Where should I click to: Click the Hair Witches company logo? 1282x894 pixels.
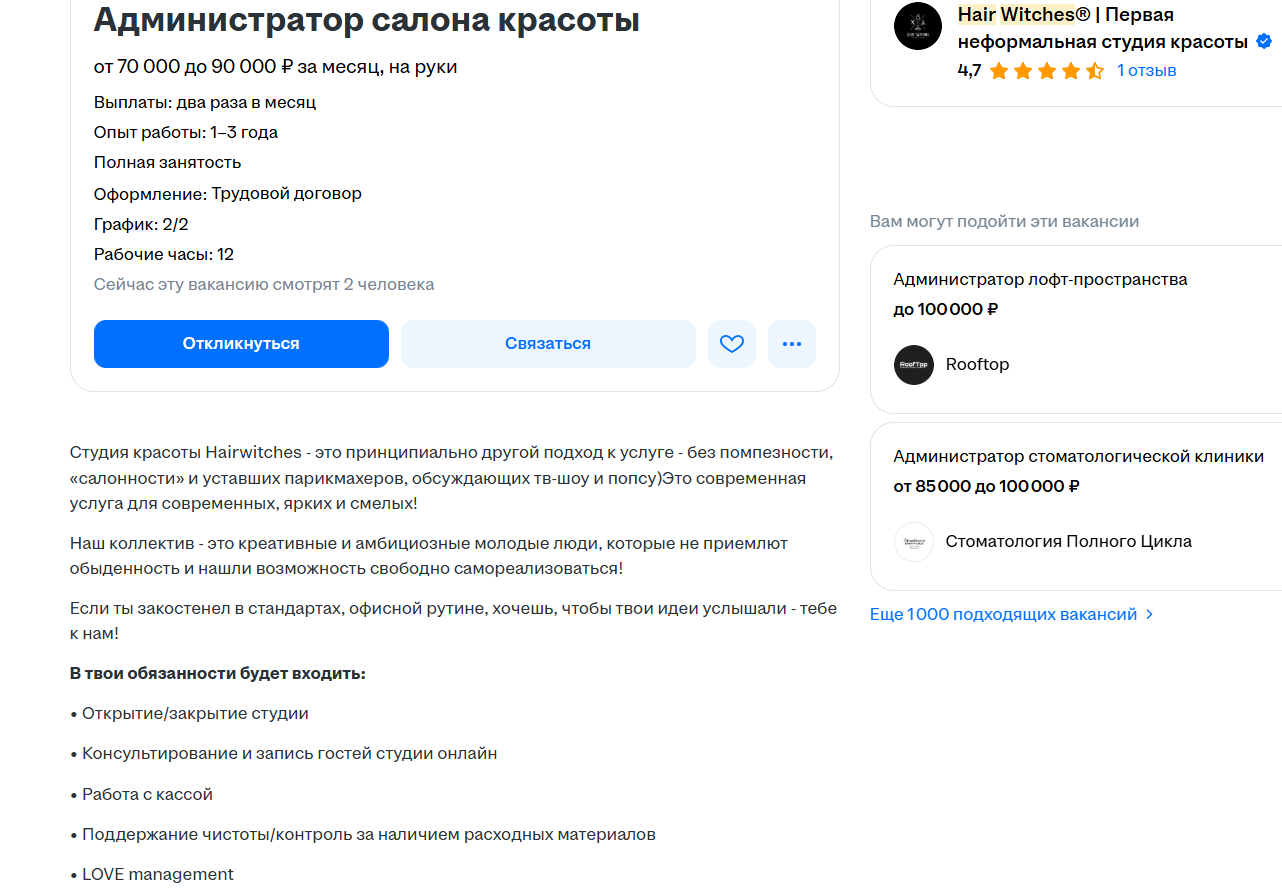point(917,27)
